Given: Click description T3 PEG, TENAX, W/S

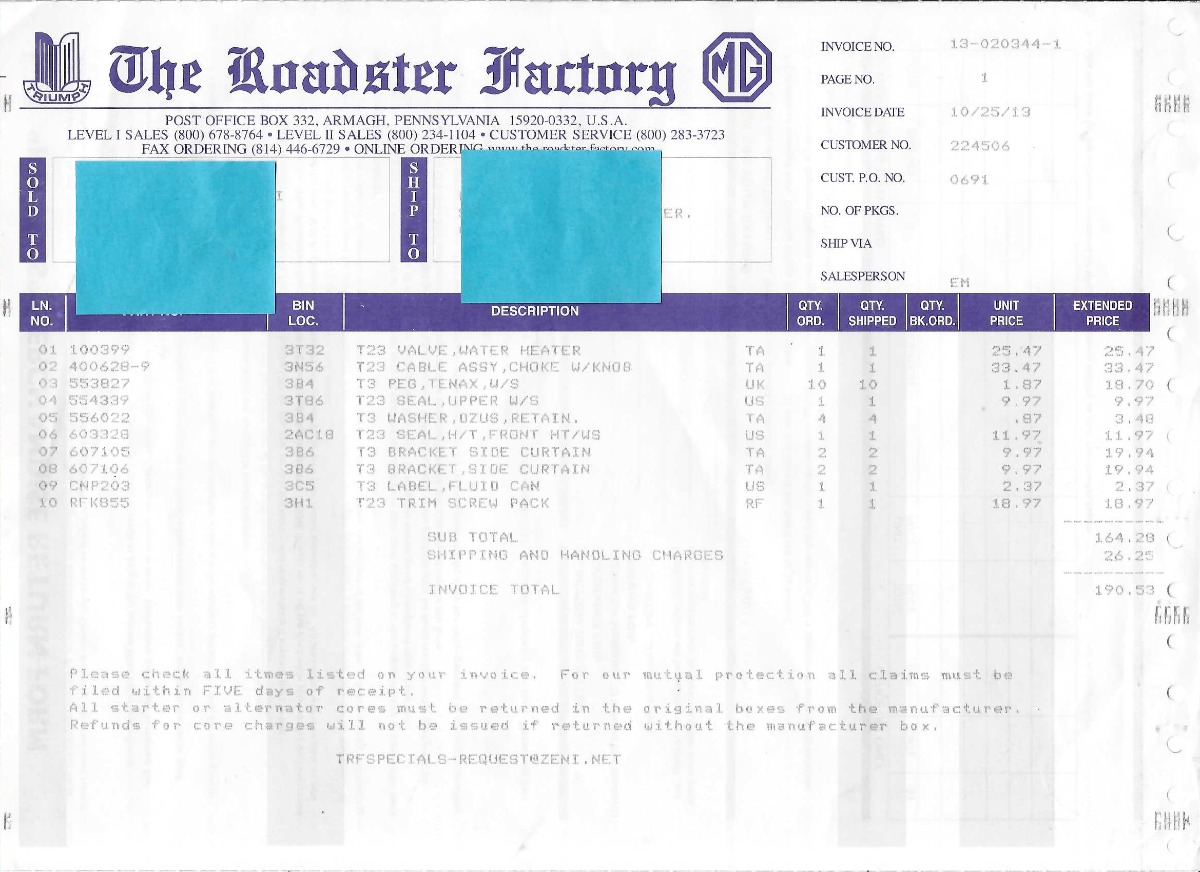Looking at the screenshot, I should (438, 384).
